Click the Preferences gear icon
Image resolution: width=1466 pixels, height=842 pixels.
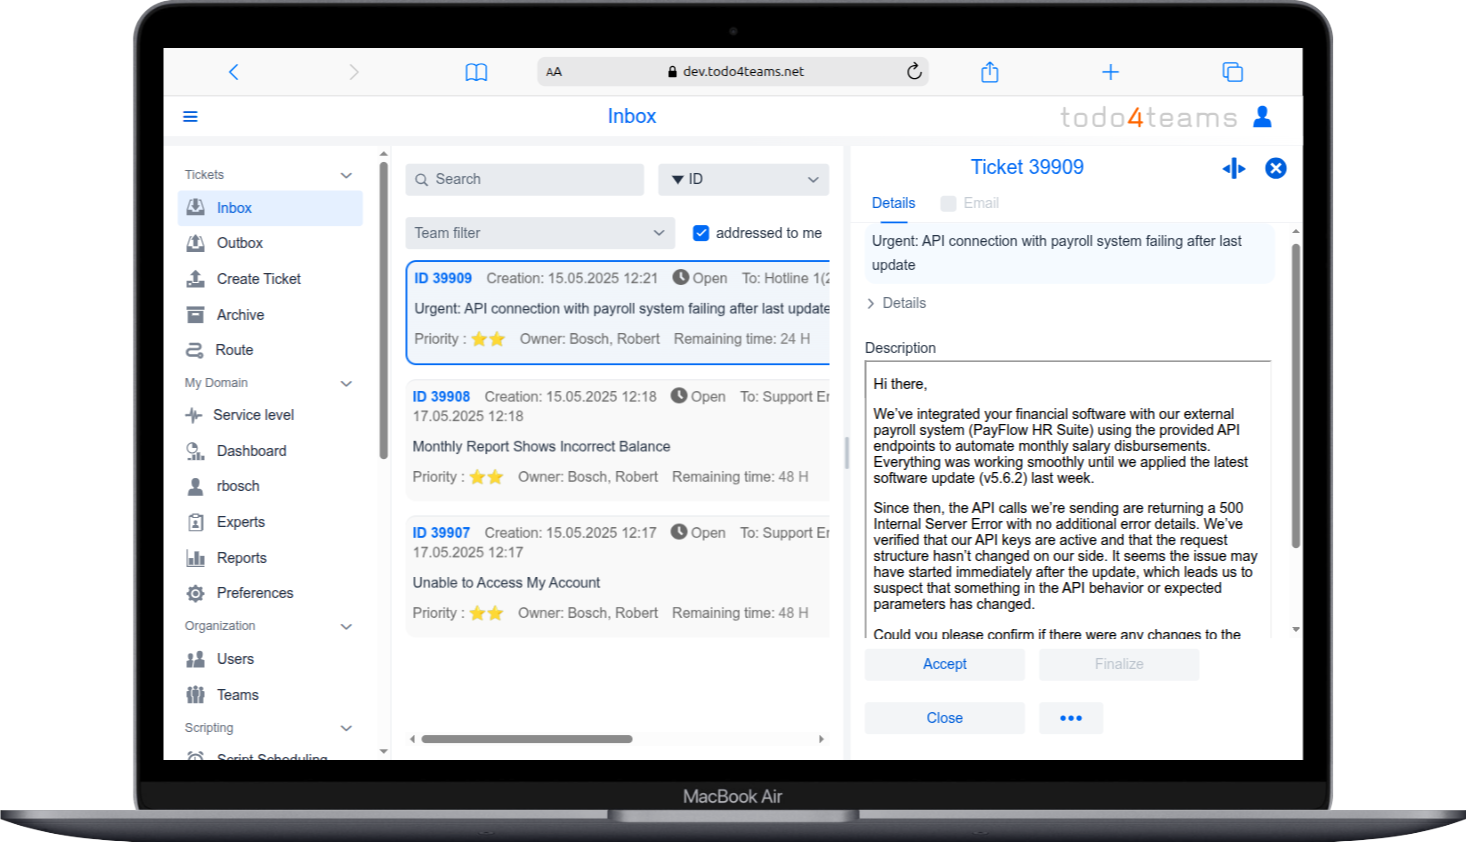(x=196, y=593)
